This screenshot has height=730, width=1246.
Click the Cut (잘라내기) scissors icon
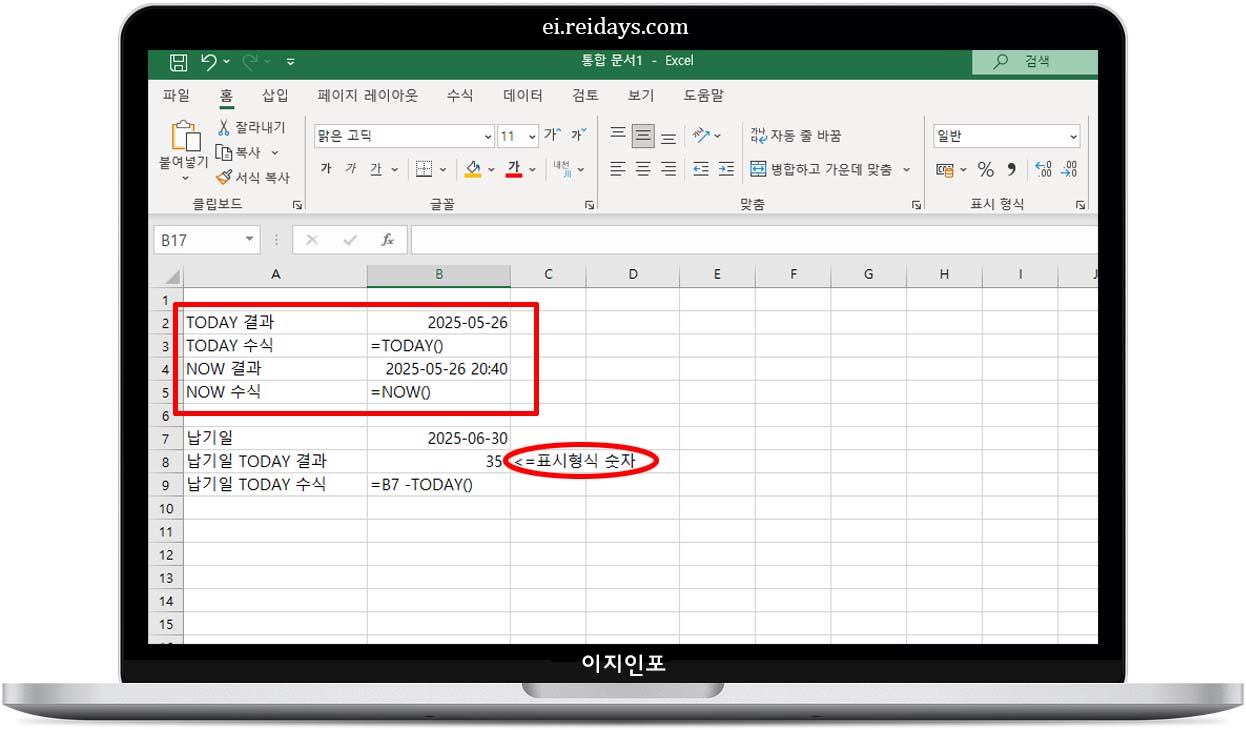(x=224, y=126)
